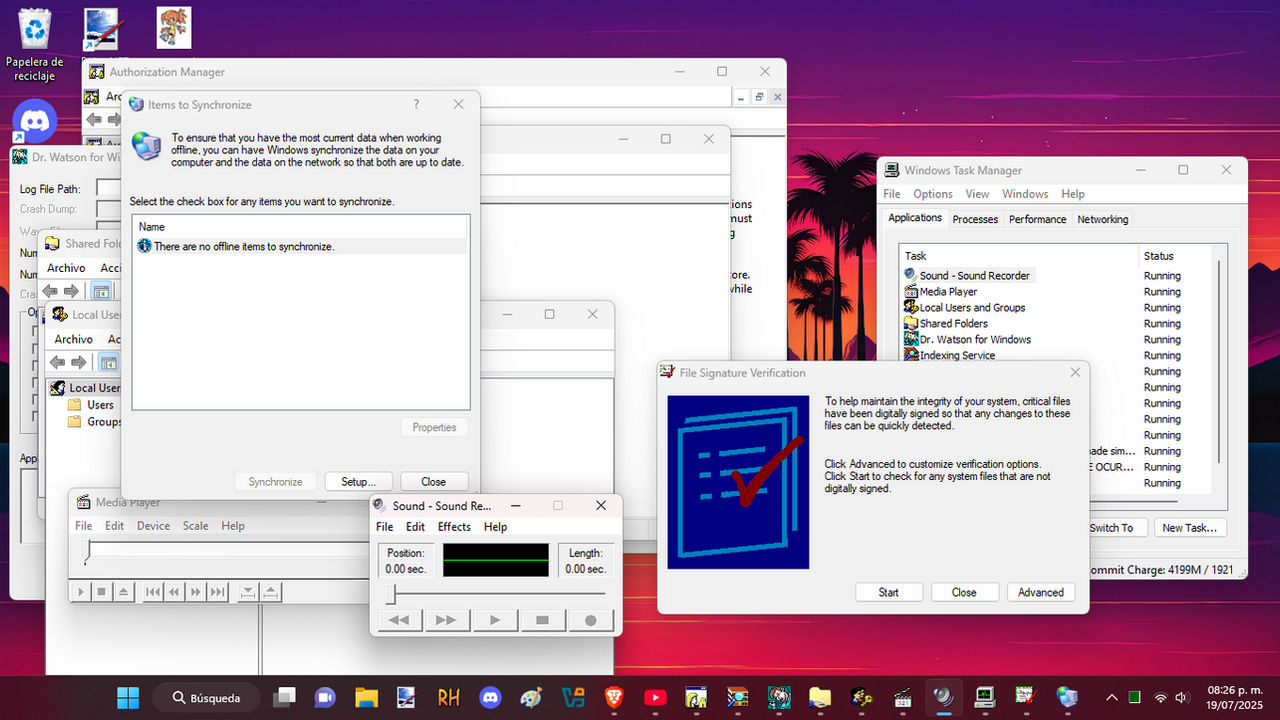Screen dimensions: 1280x720
Task: Open Papelera de reciclaje on the desktop
Action: (x=35, y=45)
